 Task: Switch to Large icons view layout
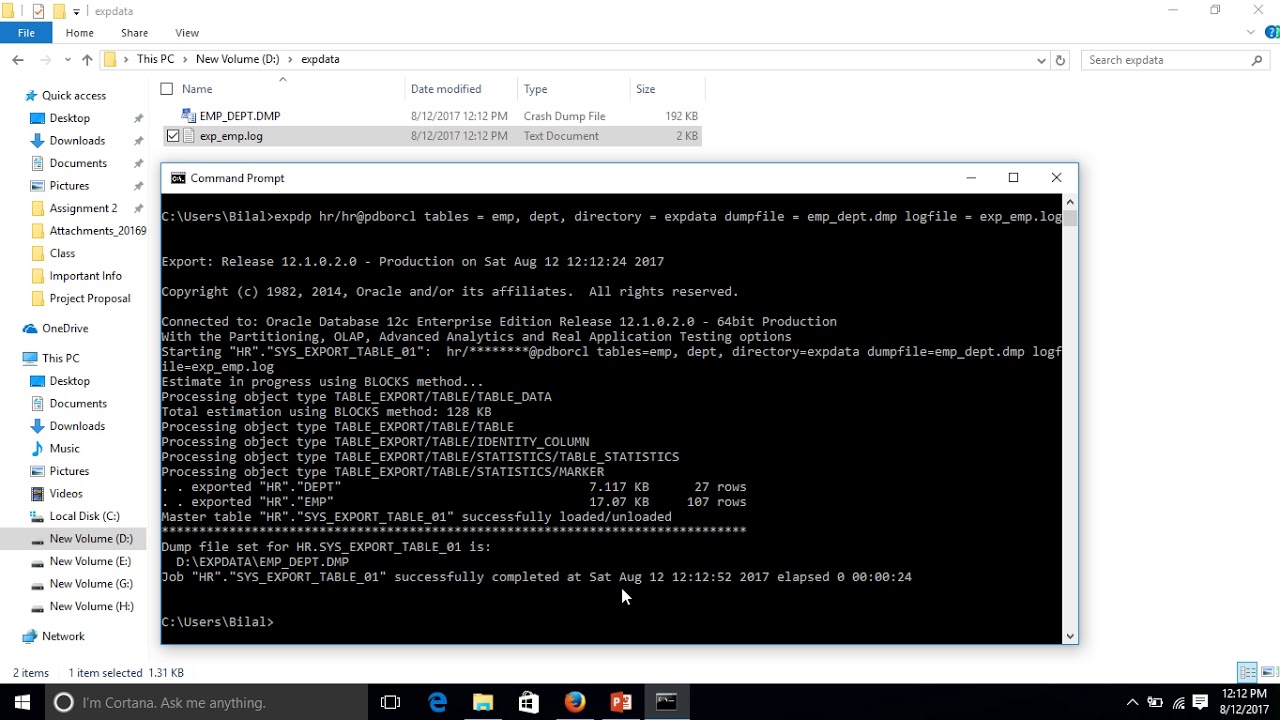(x=1269, y=672)
